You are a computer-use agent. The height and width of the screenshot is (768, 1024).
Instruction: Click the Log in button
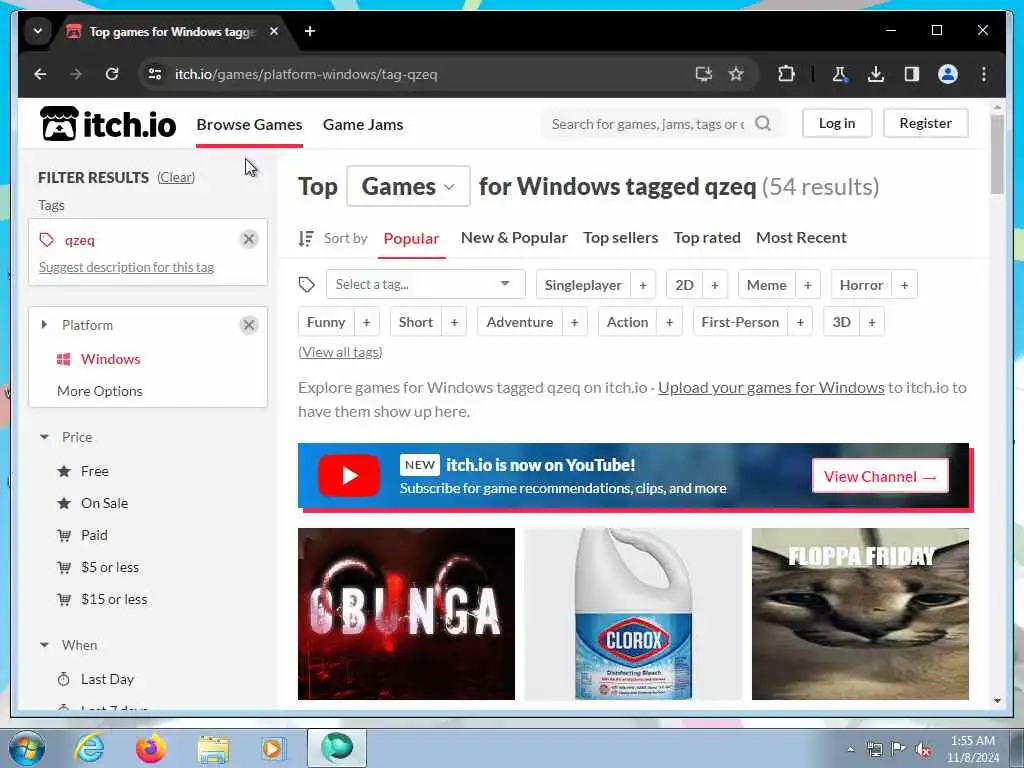click(x=837, y=123)
